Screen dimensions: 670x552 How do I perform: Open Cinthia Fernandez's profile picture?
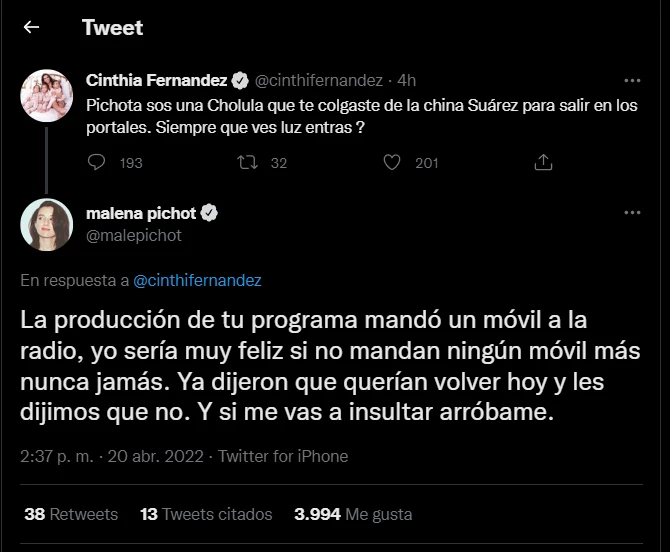(x=47, y=95)
